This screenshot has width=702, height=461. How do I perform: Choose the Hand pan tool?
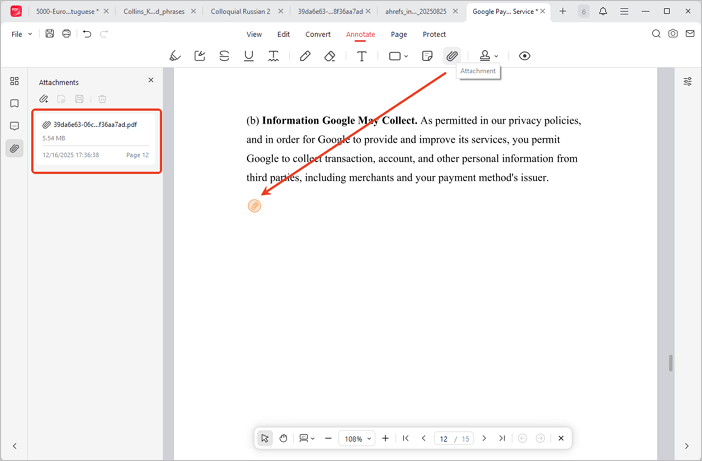(283, 438)
